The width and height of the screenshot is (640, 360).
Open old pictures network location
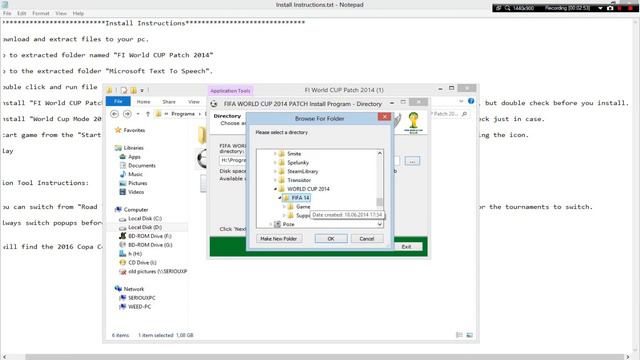pos(158,271)
